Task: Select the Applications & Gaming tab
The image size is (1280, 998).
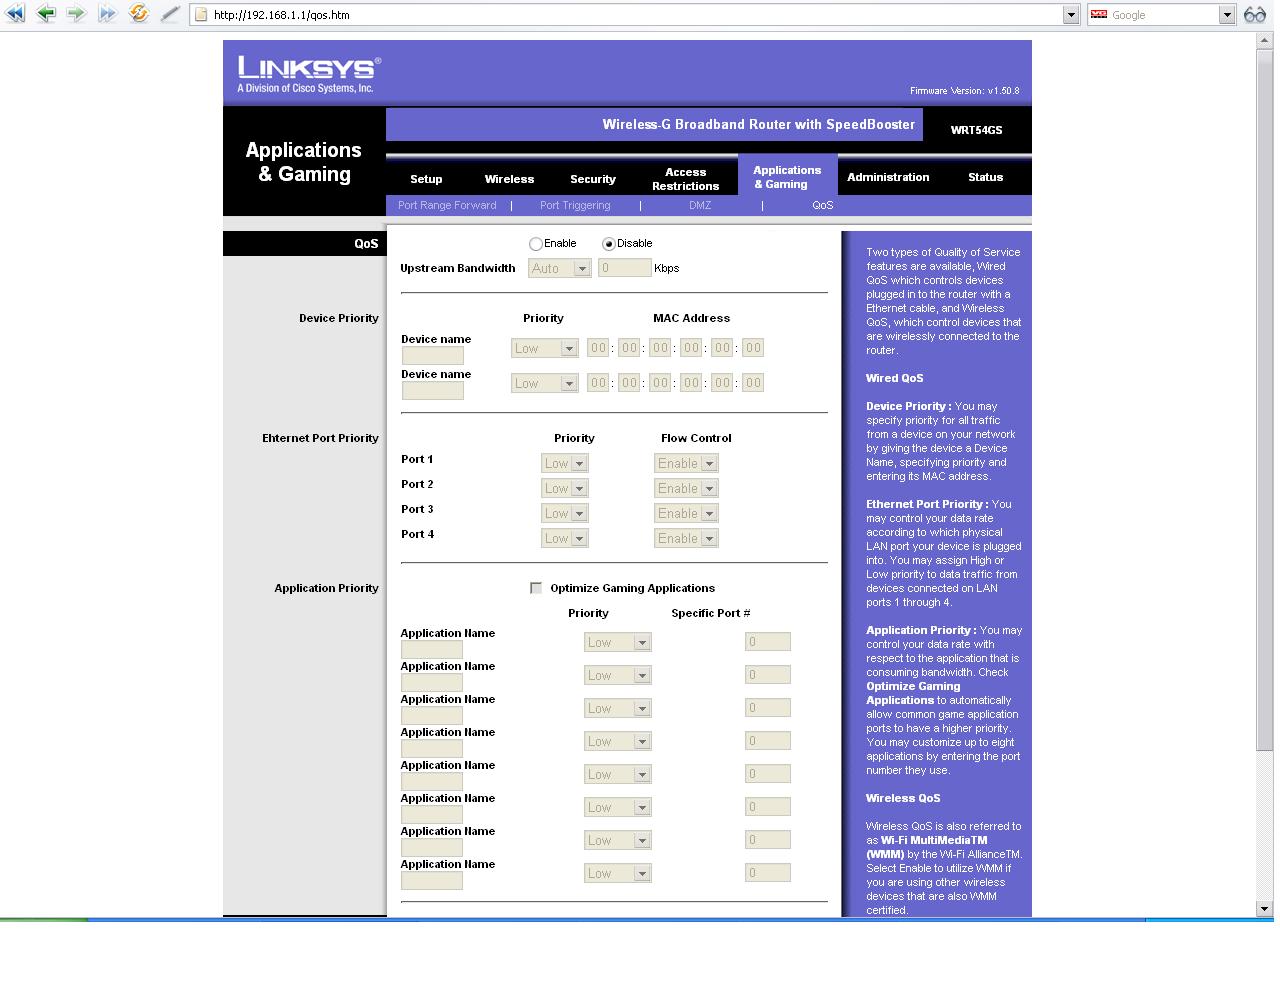Action: (787, 177)
